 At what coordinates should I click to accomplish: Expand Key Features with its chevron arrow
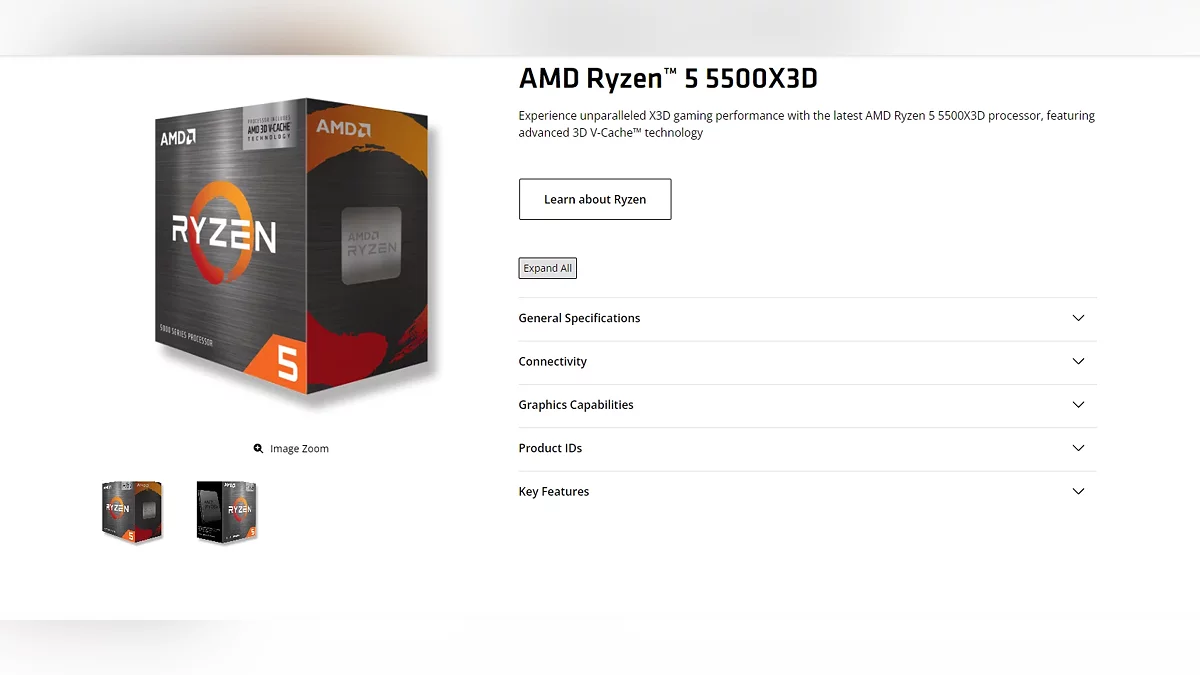tap(1078, 492)
